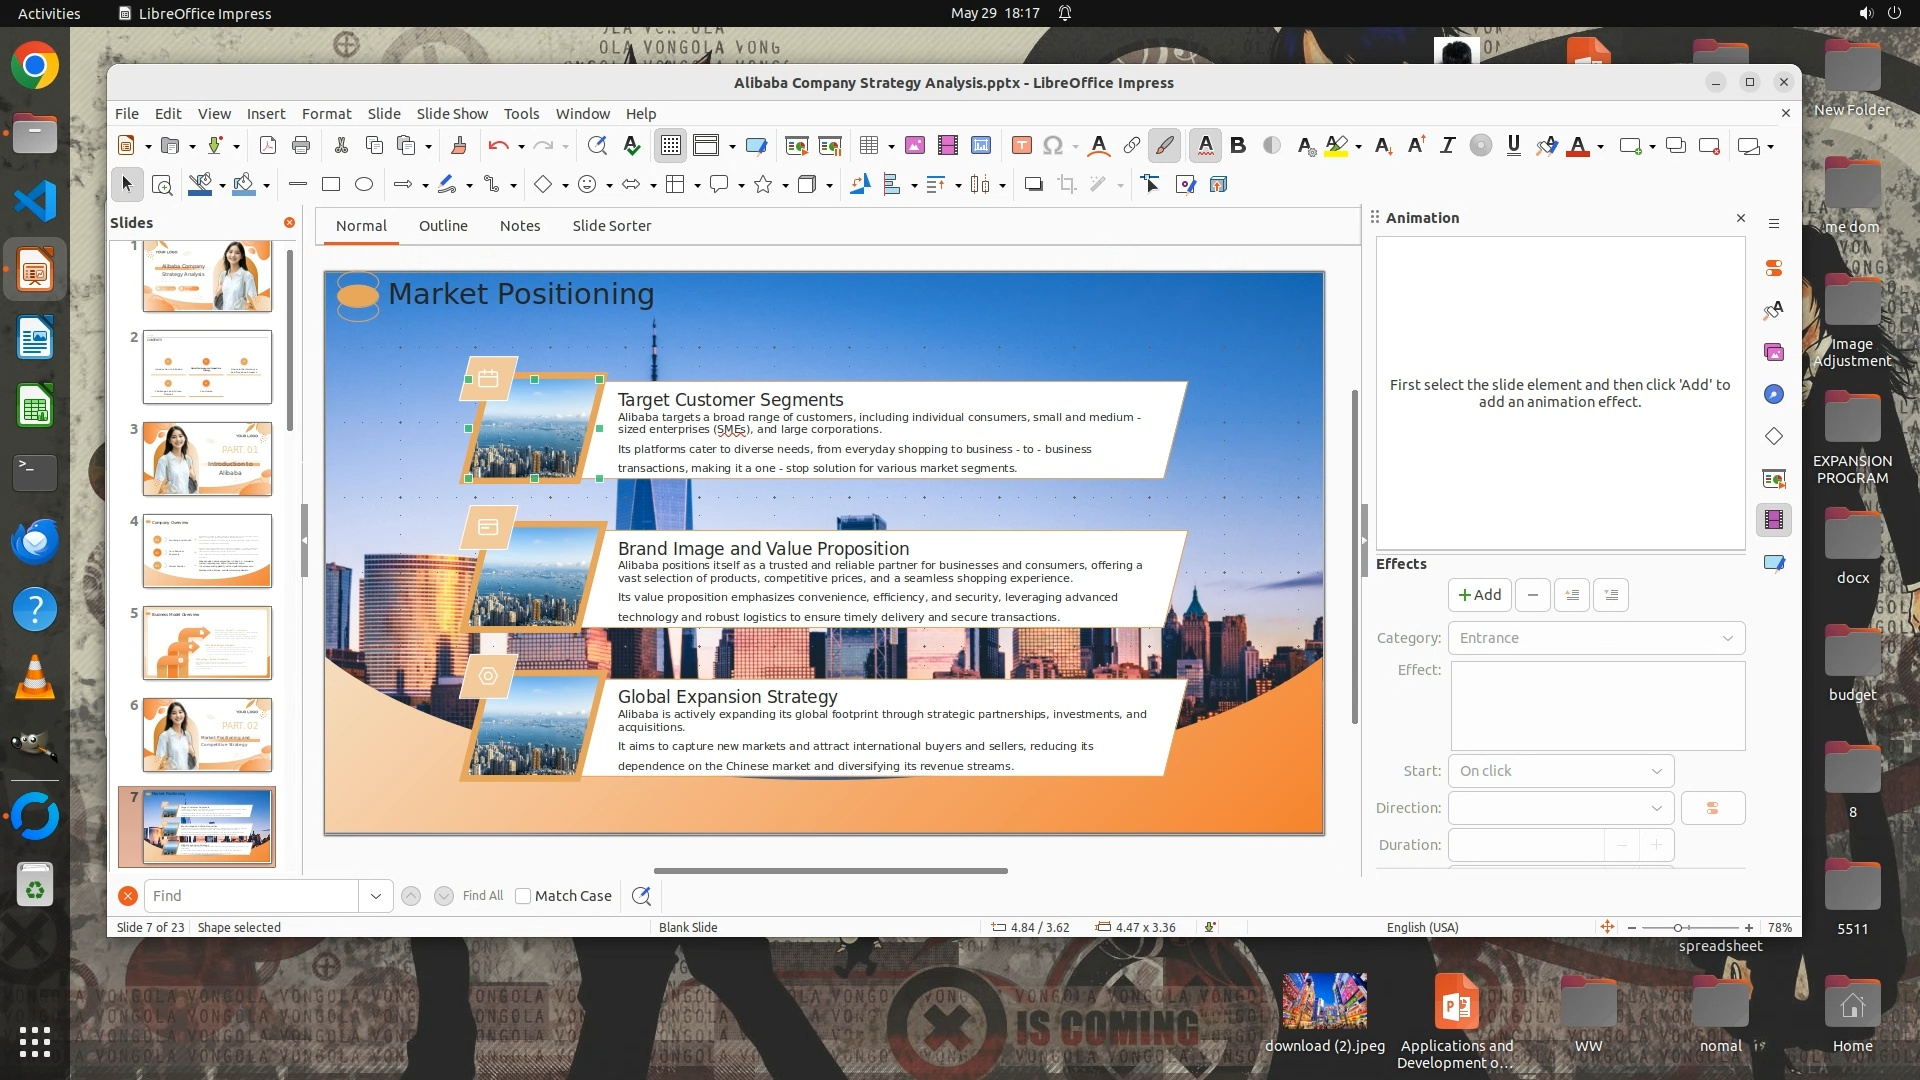Click the Print icon in toolbar
1920x1080 pixels.
[301, 146]
